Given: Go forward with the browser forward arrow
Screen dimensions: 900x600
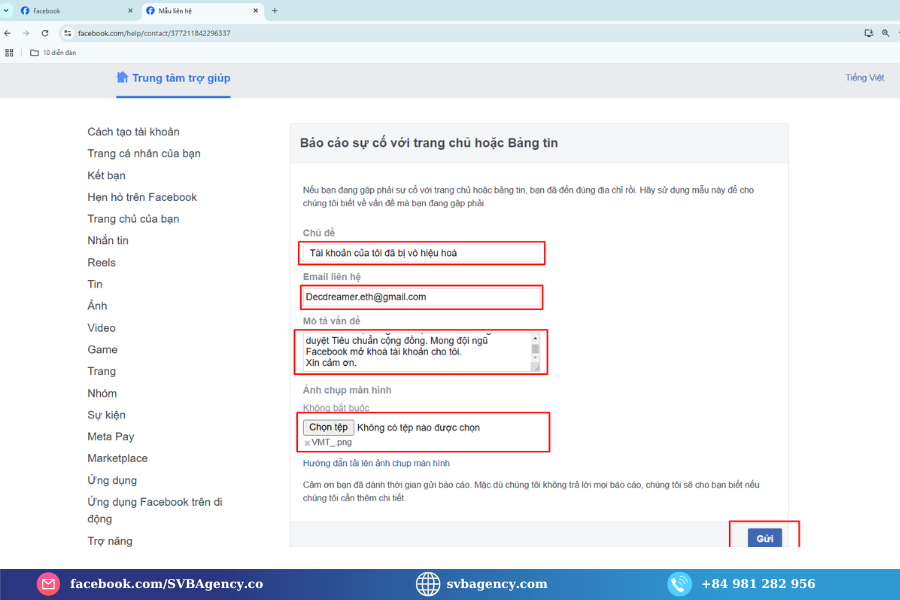Looking at the screenshot, I should pyautogui.click(x=26, y=33).
